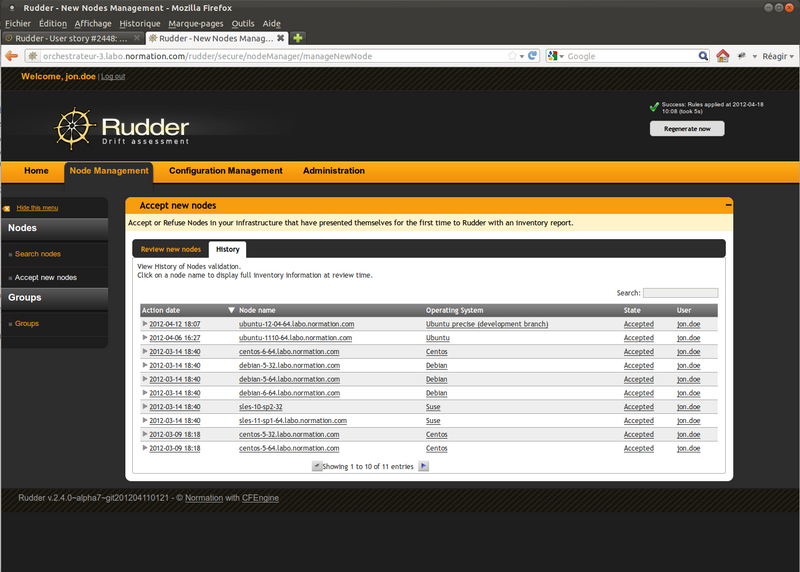
Task: Open Firefox home page icon
Action: tap(722, 56)
